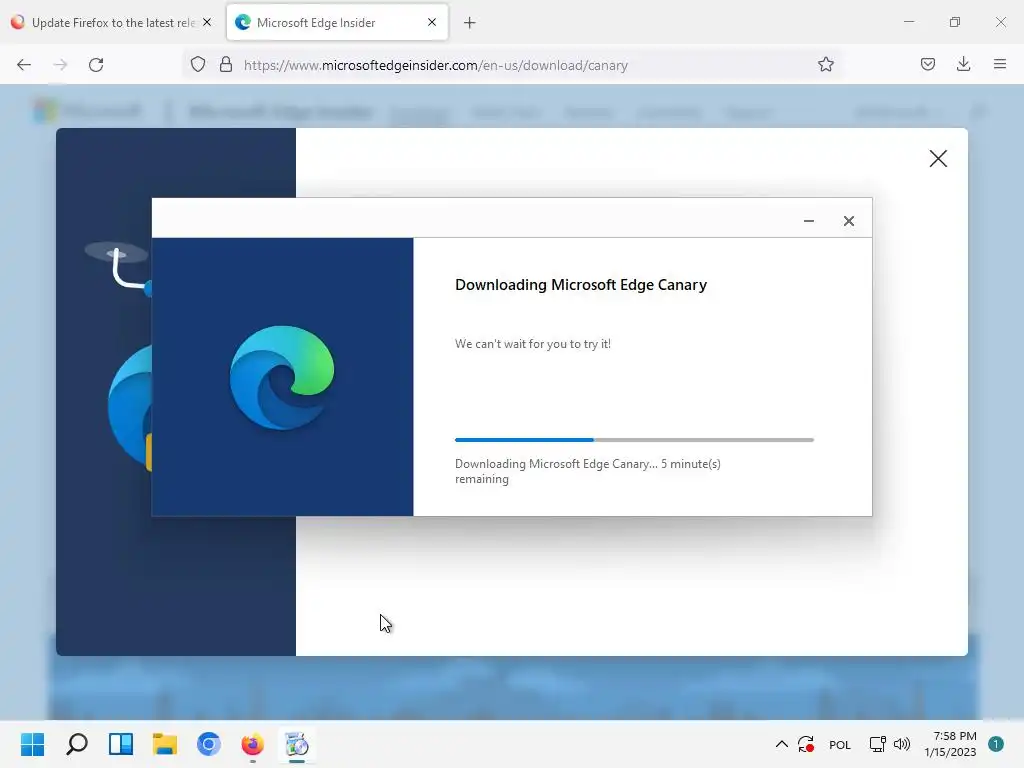
Task: Open the Save to Pocket icon
Action: click(927, 65)
